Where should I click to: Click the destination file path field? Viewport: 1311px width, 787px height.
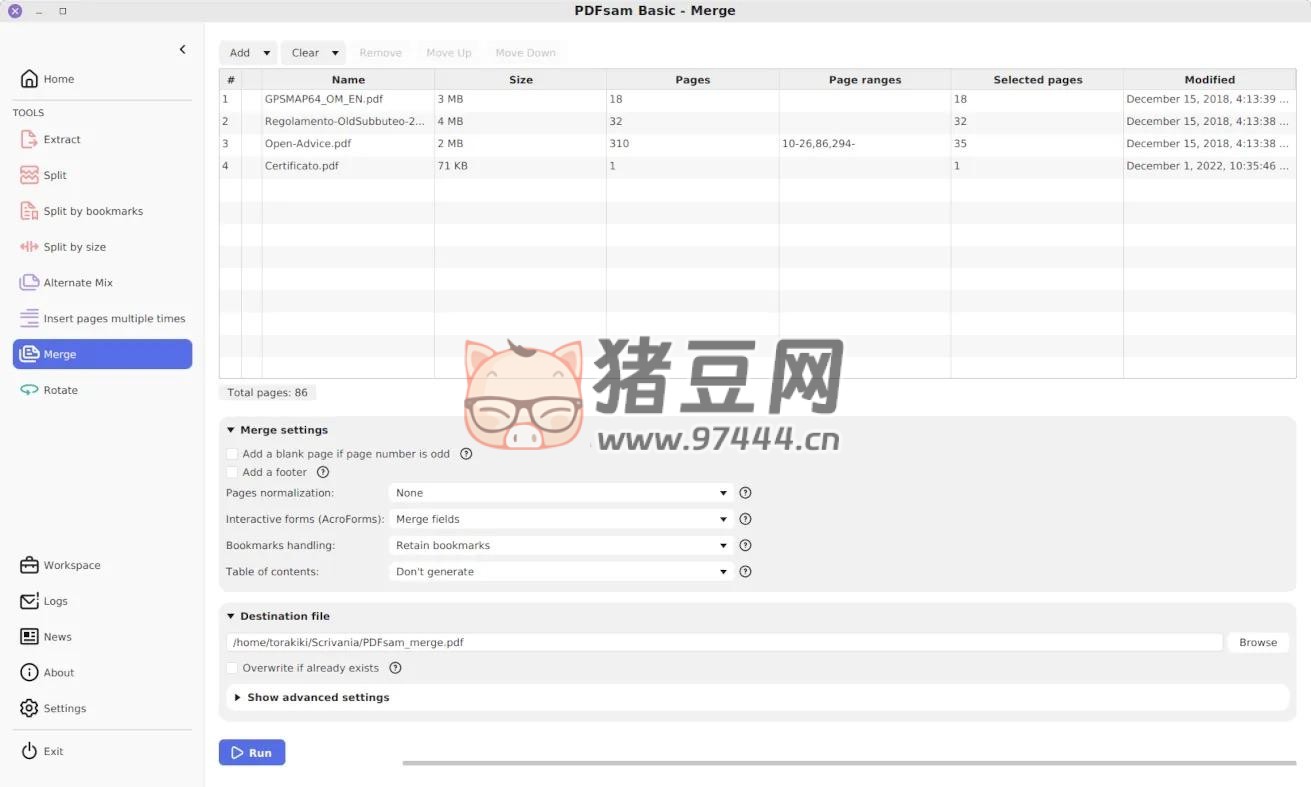[x=725, y=643]
